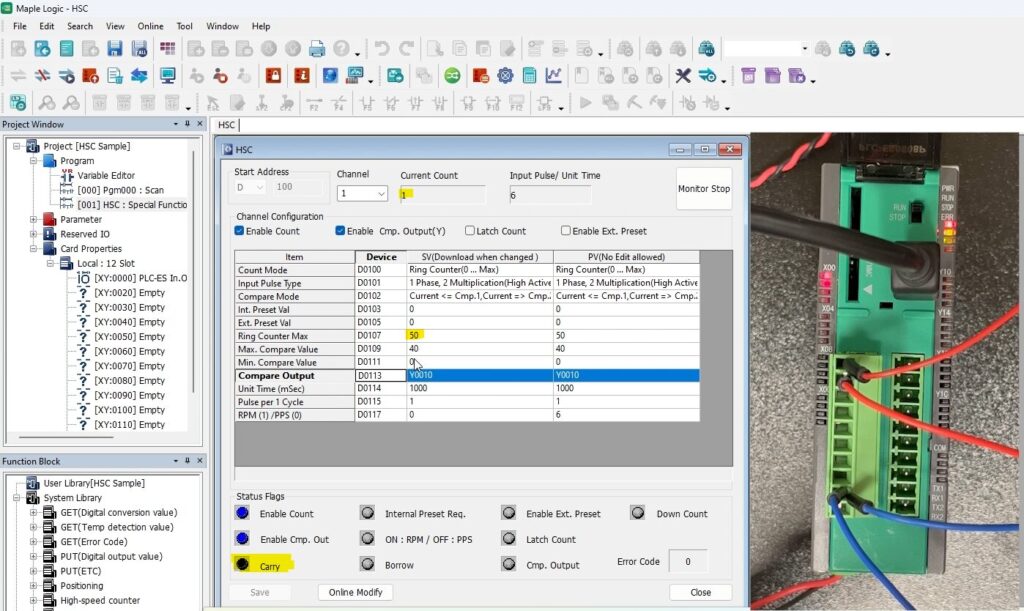Image resolution: width=1024 pixels, height=611 pixels.
Task: Click the binoculars ALL find icon
Action: tap(706, 48)
